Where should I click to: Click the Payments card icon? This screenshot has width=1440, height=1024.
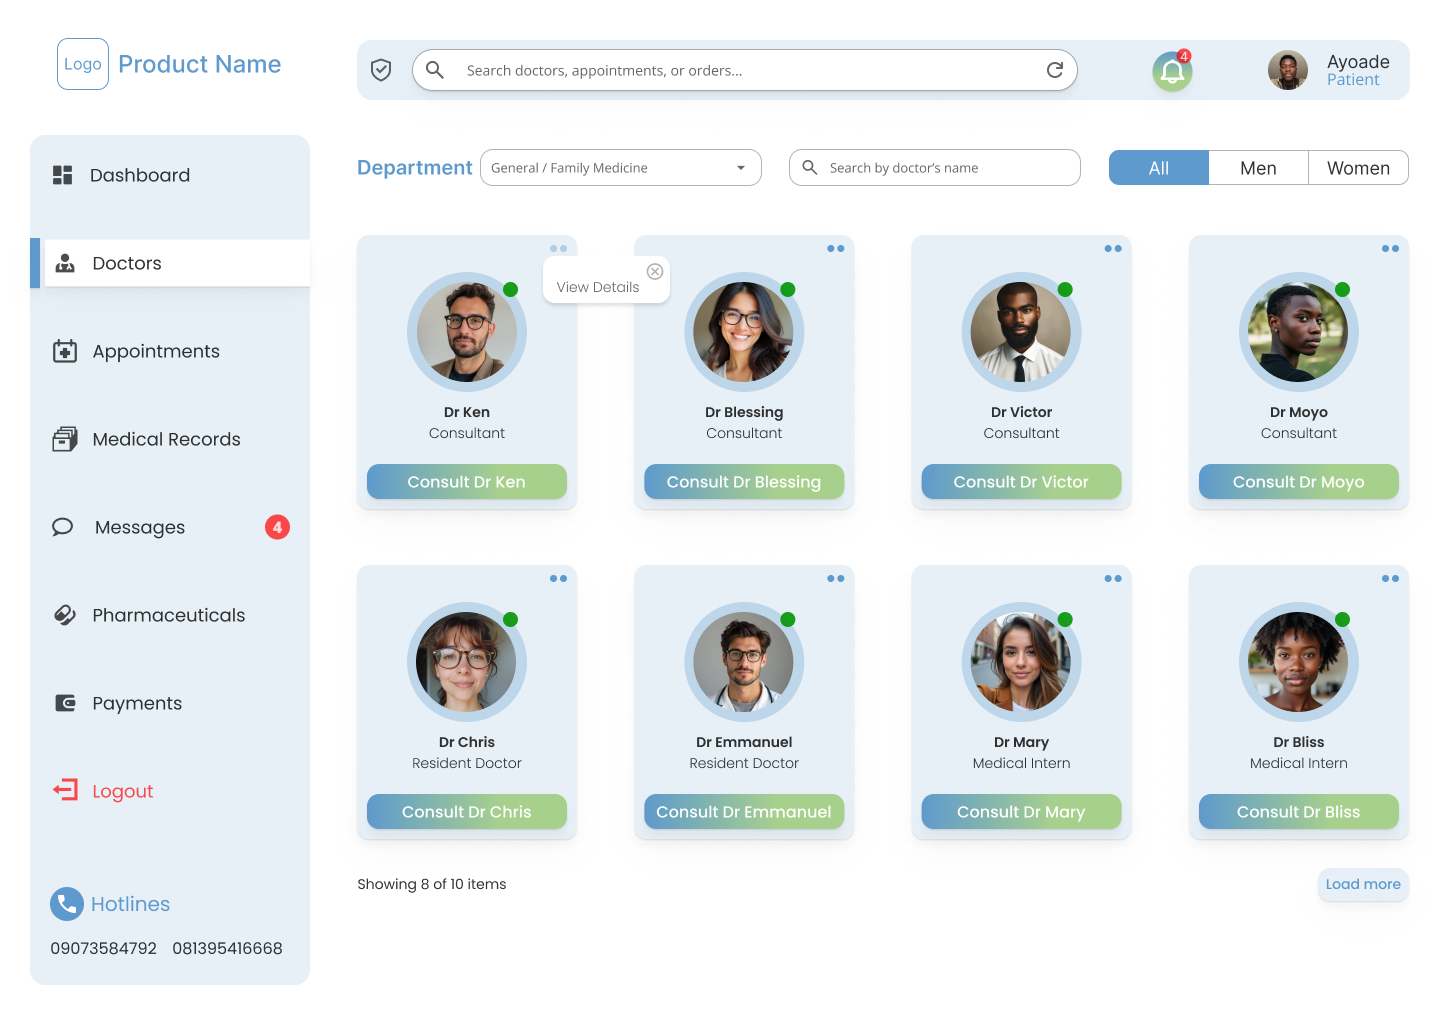[x=64, y=703]
